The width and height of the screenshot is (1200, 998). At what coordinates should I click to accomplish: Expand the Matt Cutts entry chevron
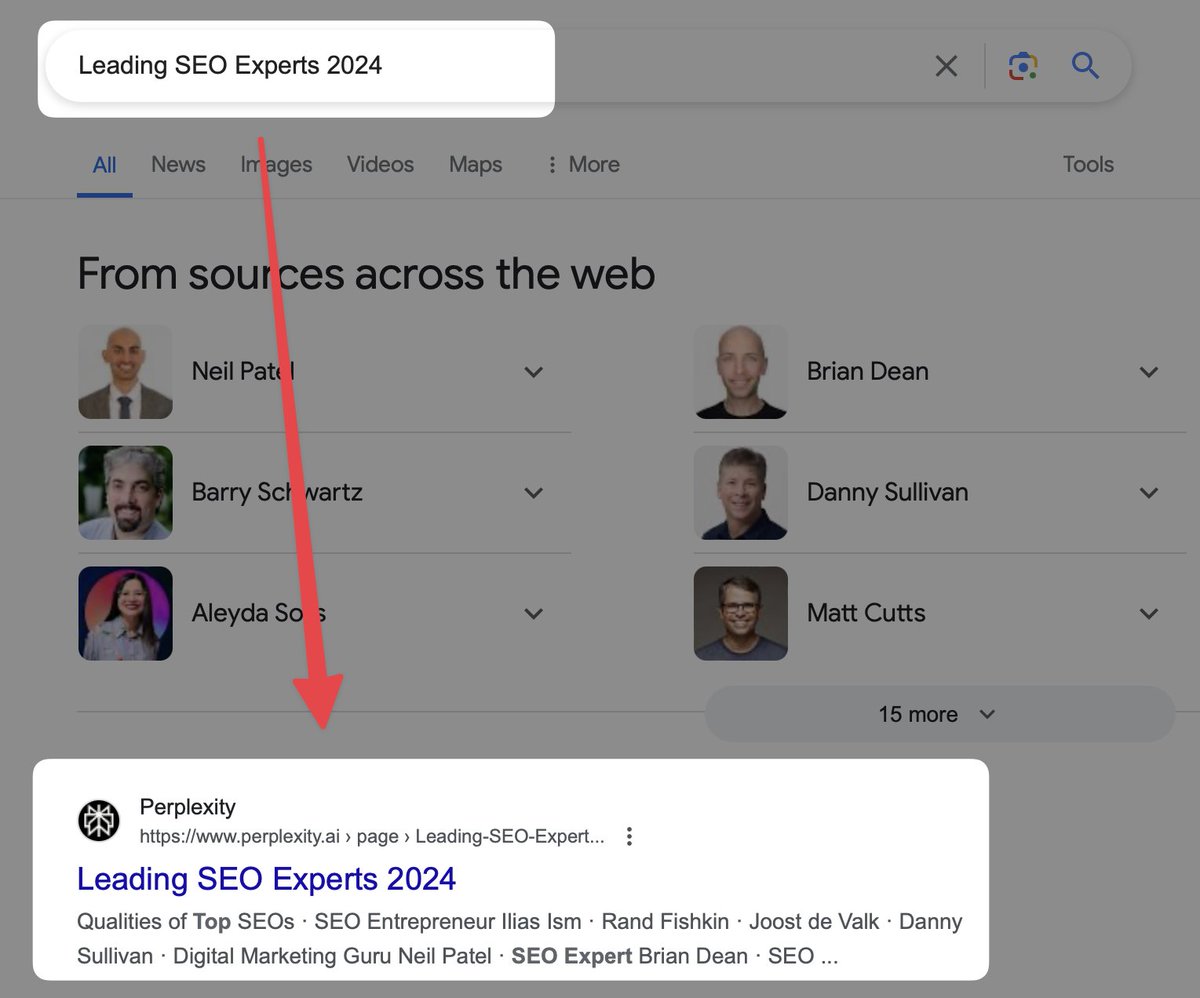[1149, 614]
